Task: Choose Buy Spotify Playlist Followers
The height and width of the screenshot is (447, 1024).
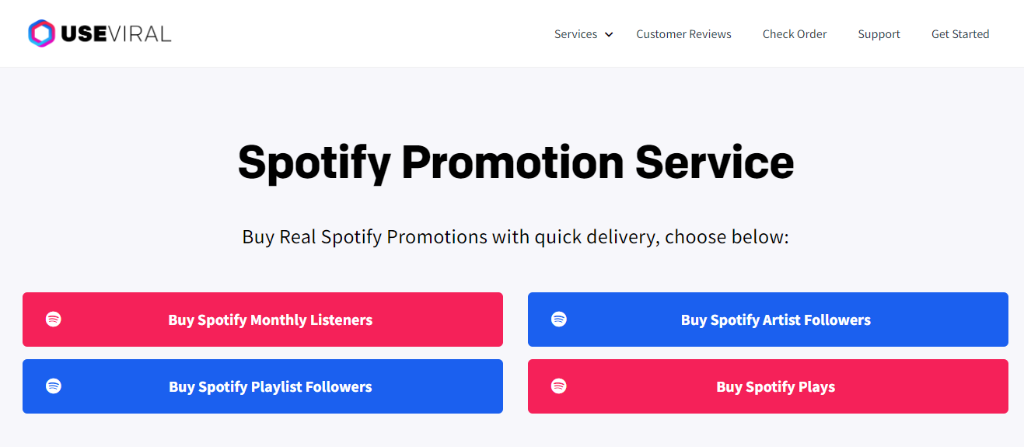Action: (x=263, y=386)
